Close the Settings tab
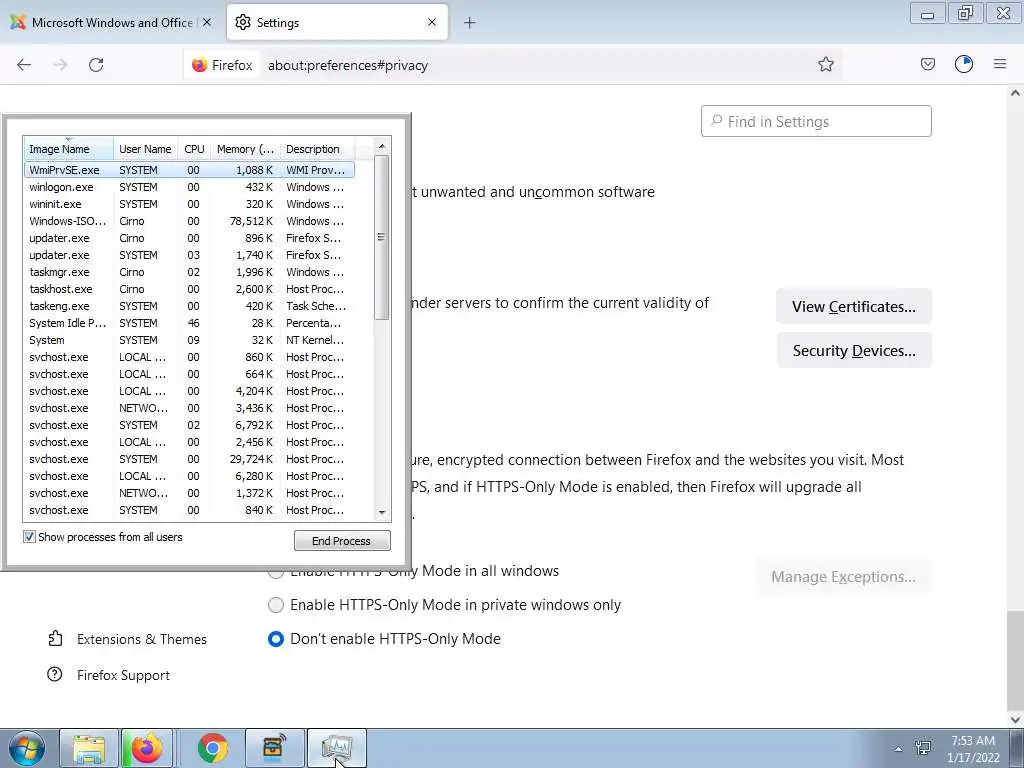Screen dimensions: 1024x768 432,22
